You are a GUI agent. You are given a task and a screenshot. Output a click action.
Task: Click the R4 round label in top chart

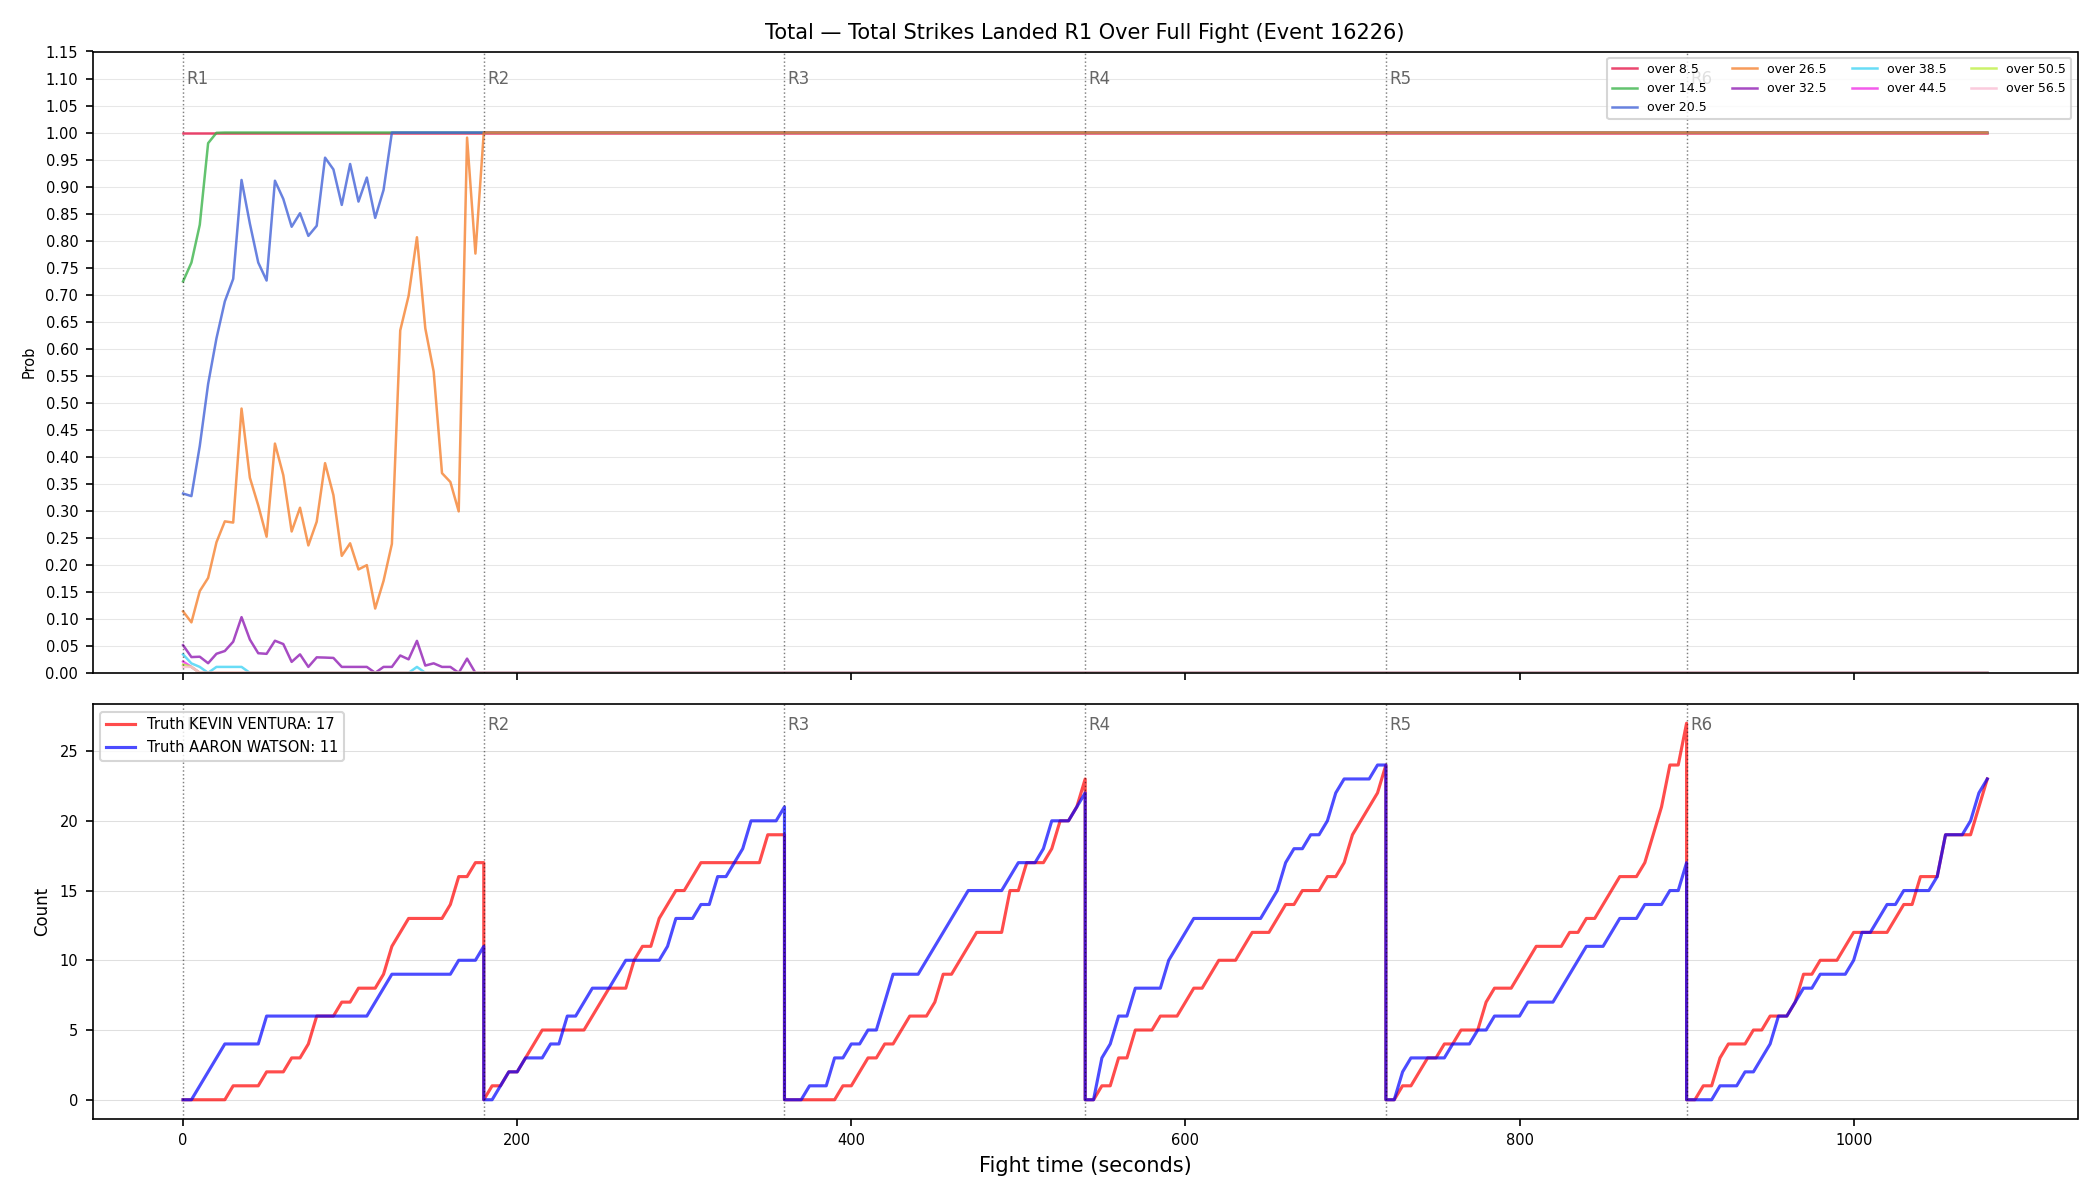(x=1099, y=78)
